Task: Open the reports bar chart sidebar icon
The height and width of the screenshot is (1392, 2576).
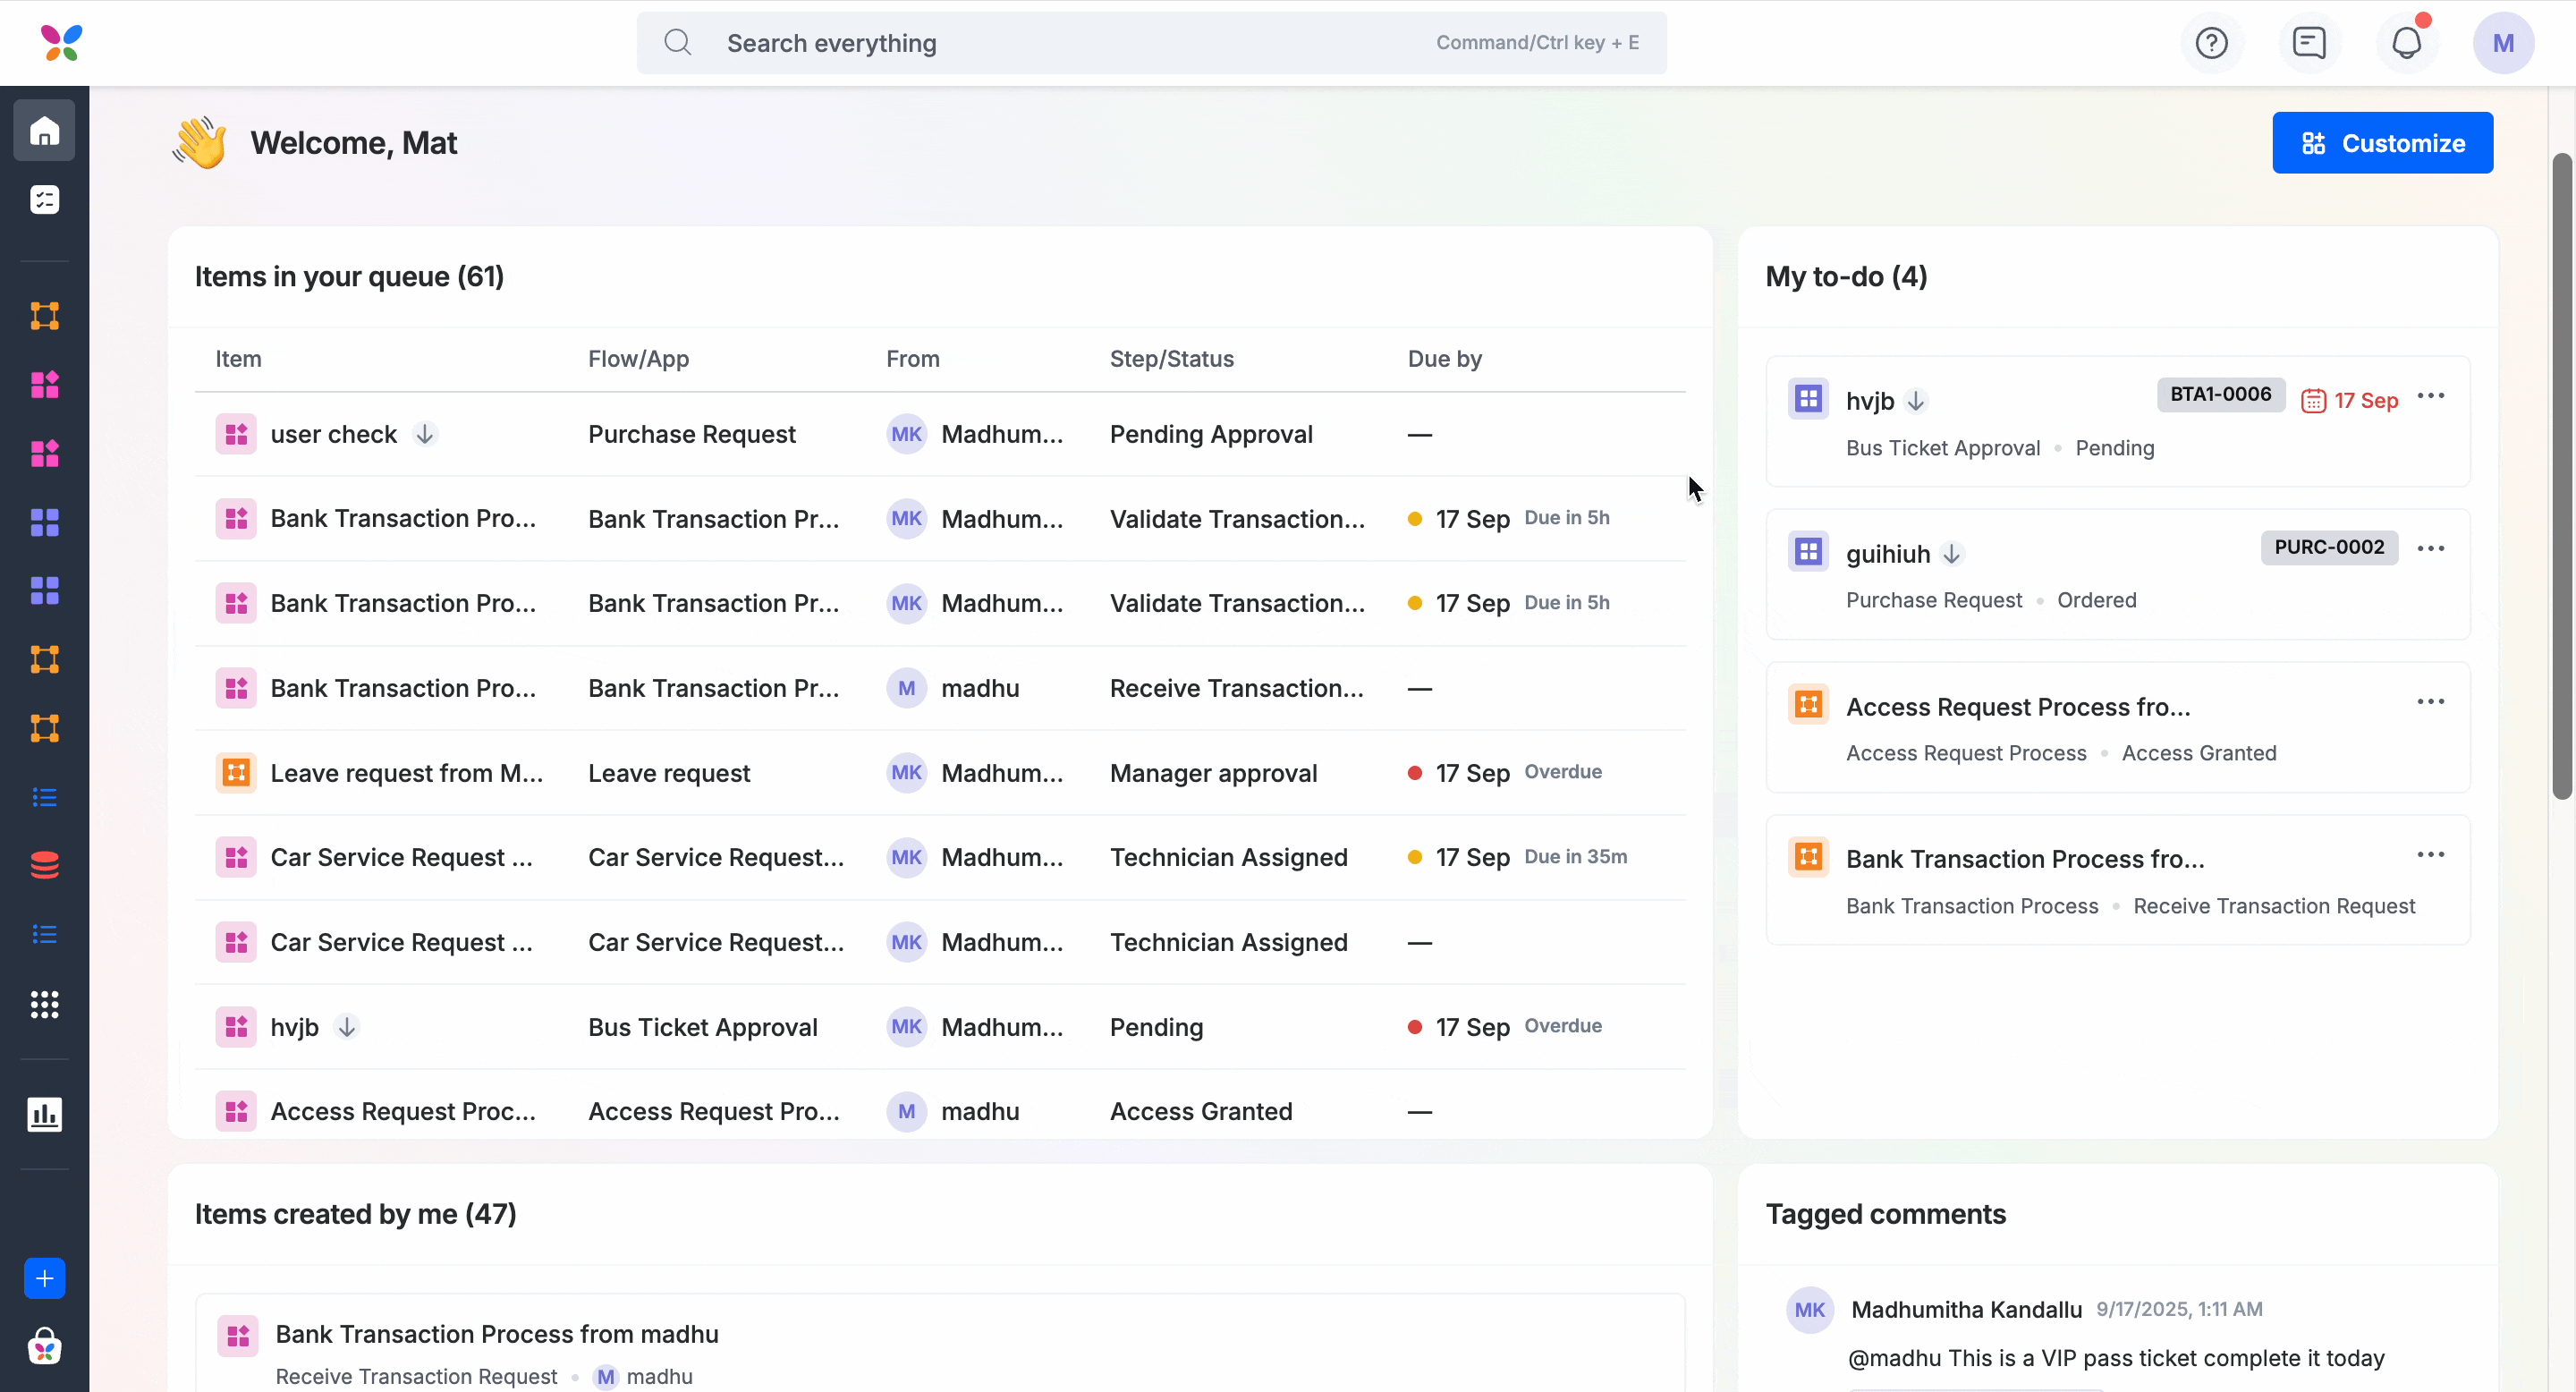Action: point(44,1114)
